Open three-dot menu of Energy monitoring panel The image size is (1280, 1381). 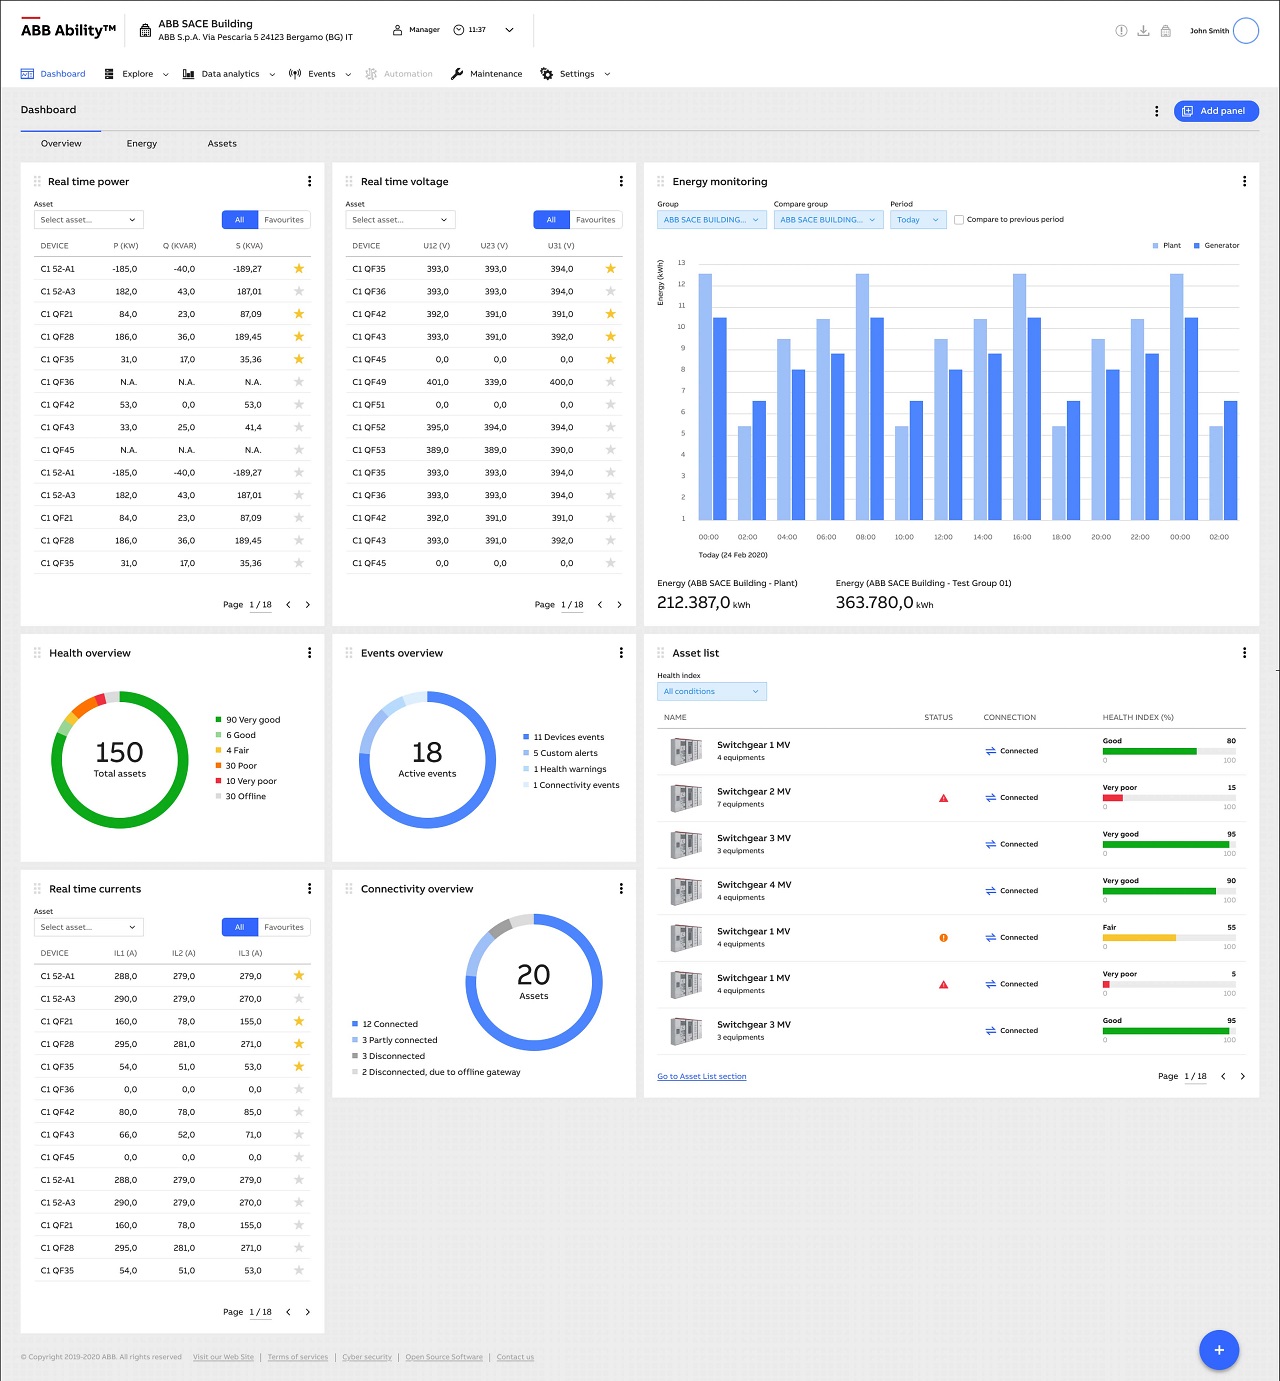[x=1244, y=182]
